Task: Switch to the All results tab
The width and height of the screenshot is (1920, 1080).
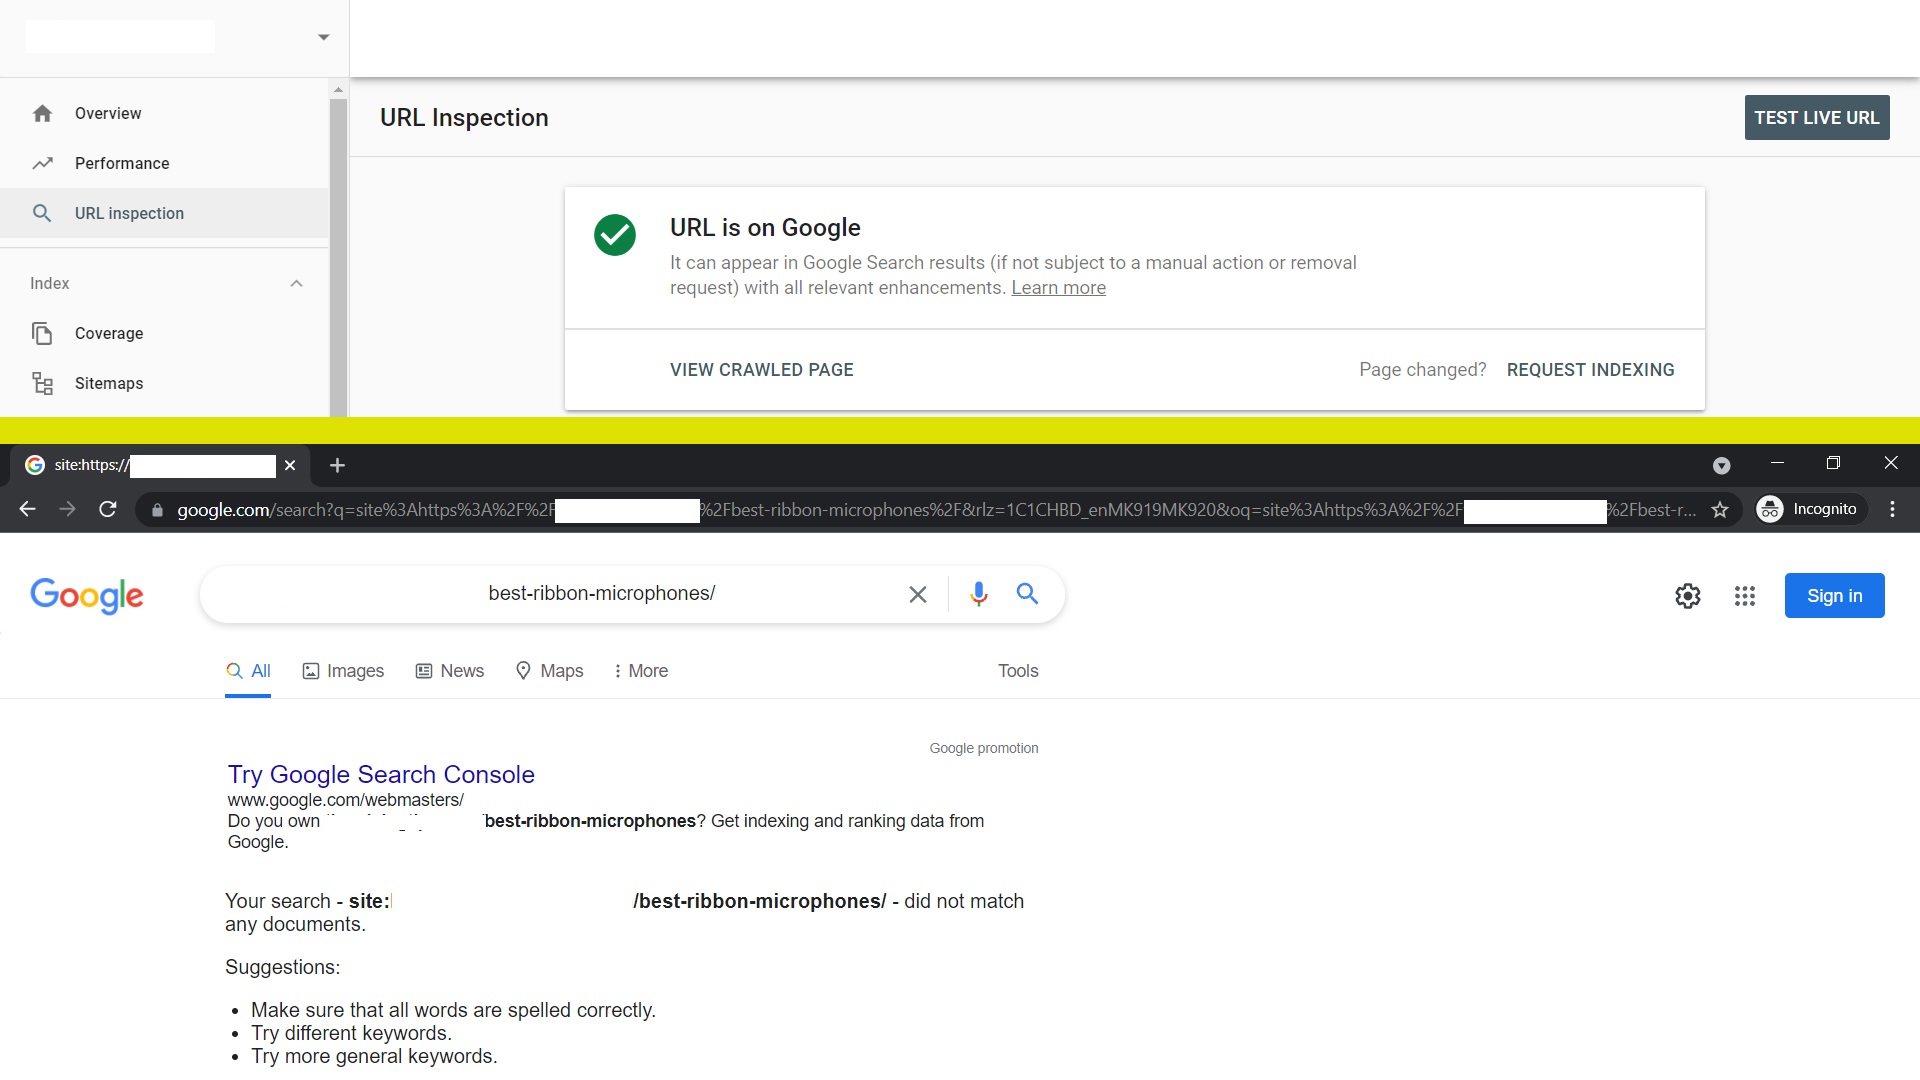Action: click(x=248, y=671)
